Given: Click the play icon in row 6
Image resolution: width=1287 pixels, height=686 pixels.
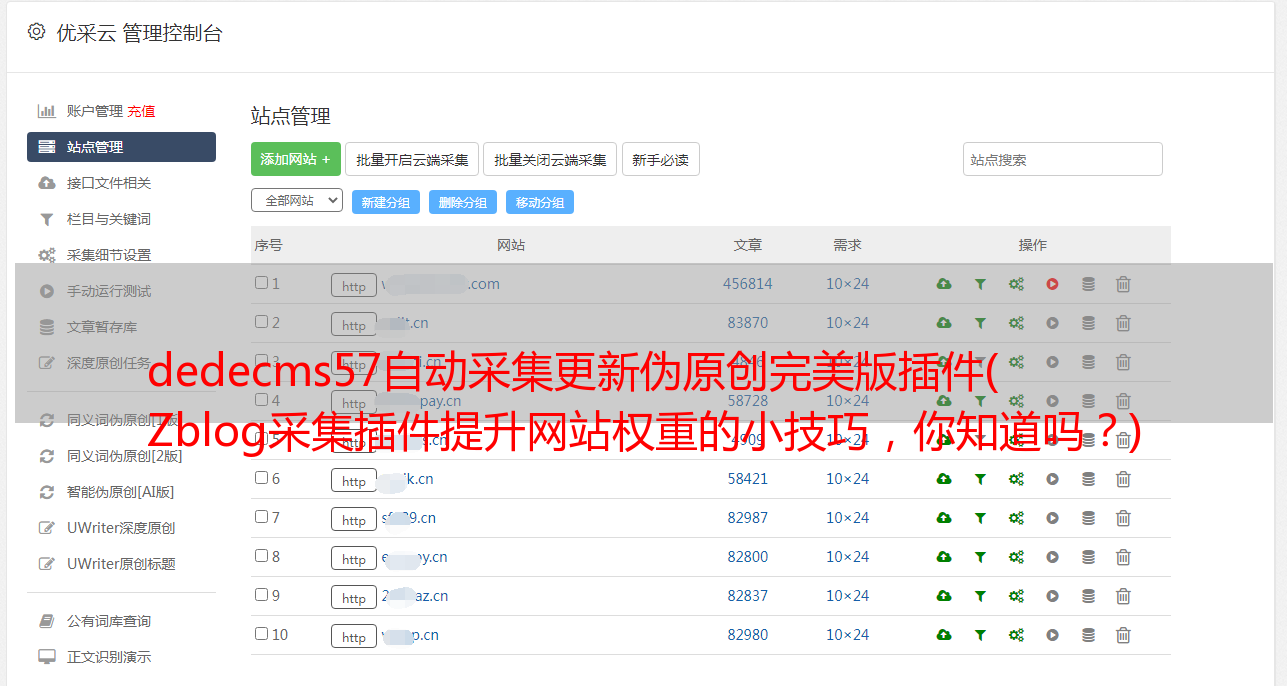Looking at the screenshot, I should click(x=1052, y=479).
